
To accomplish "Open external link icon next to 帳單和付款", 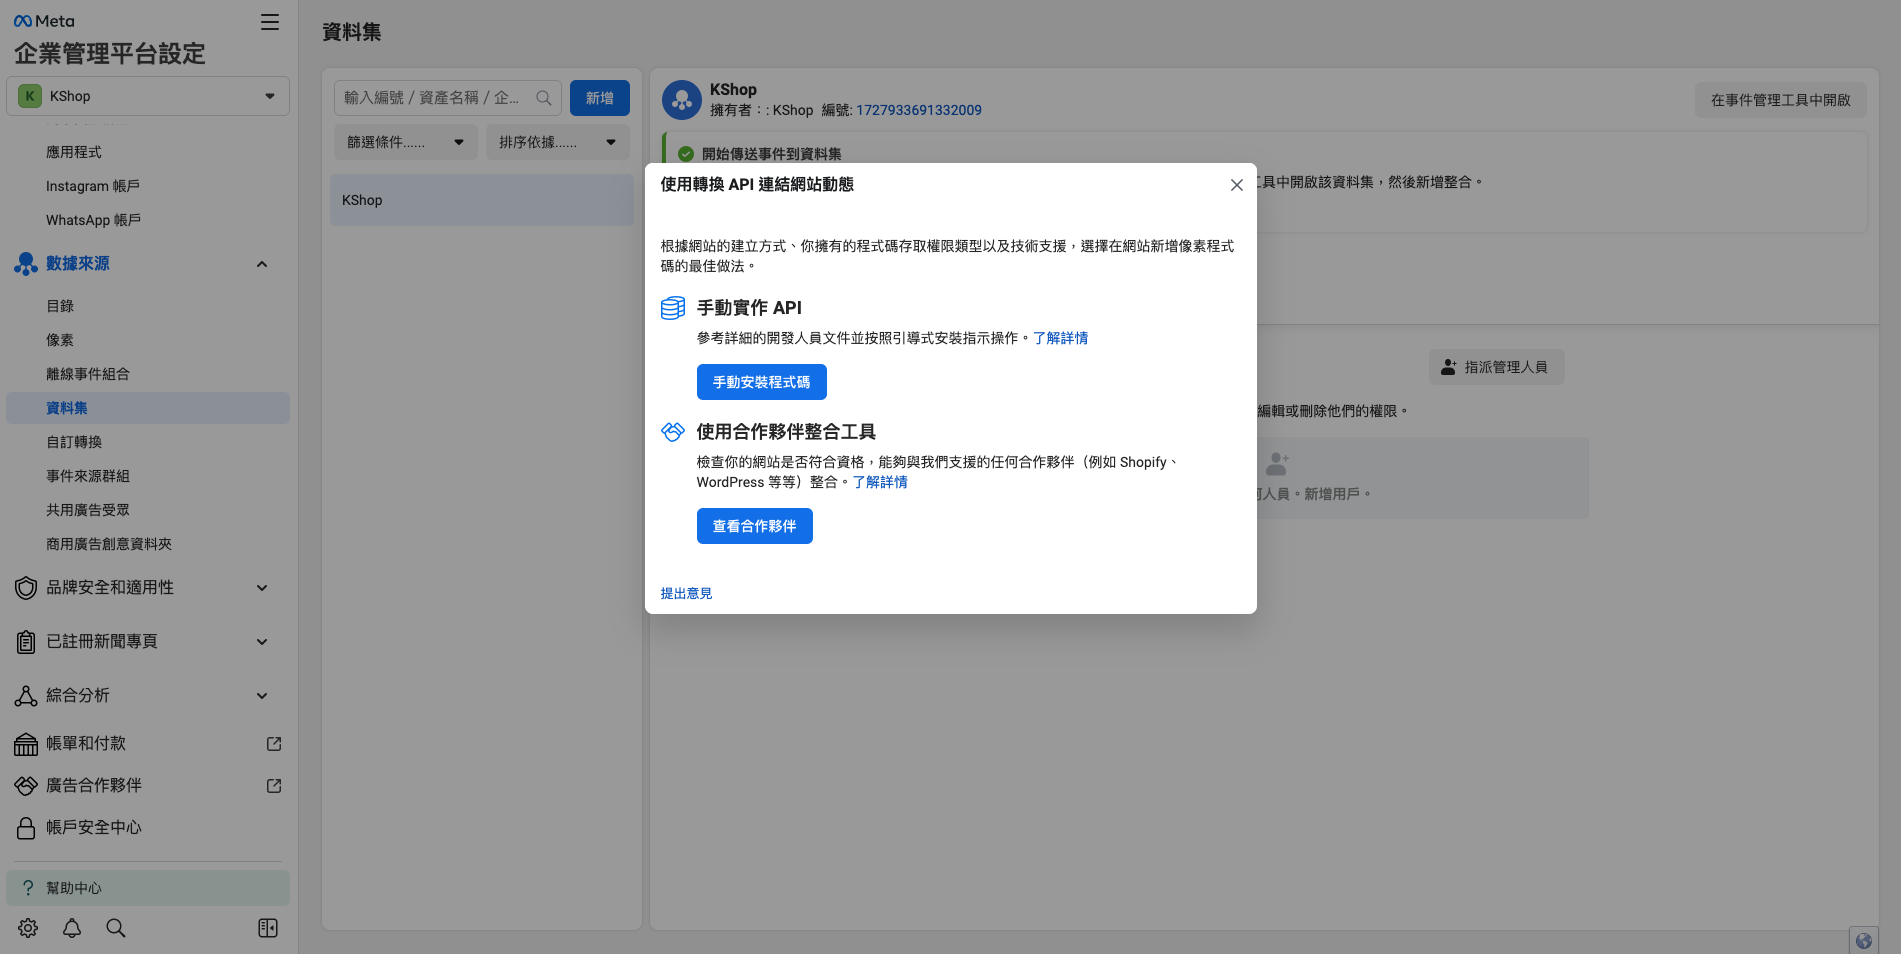I will [274, 744].
